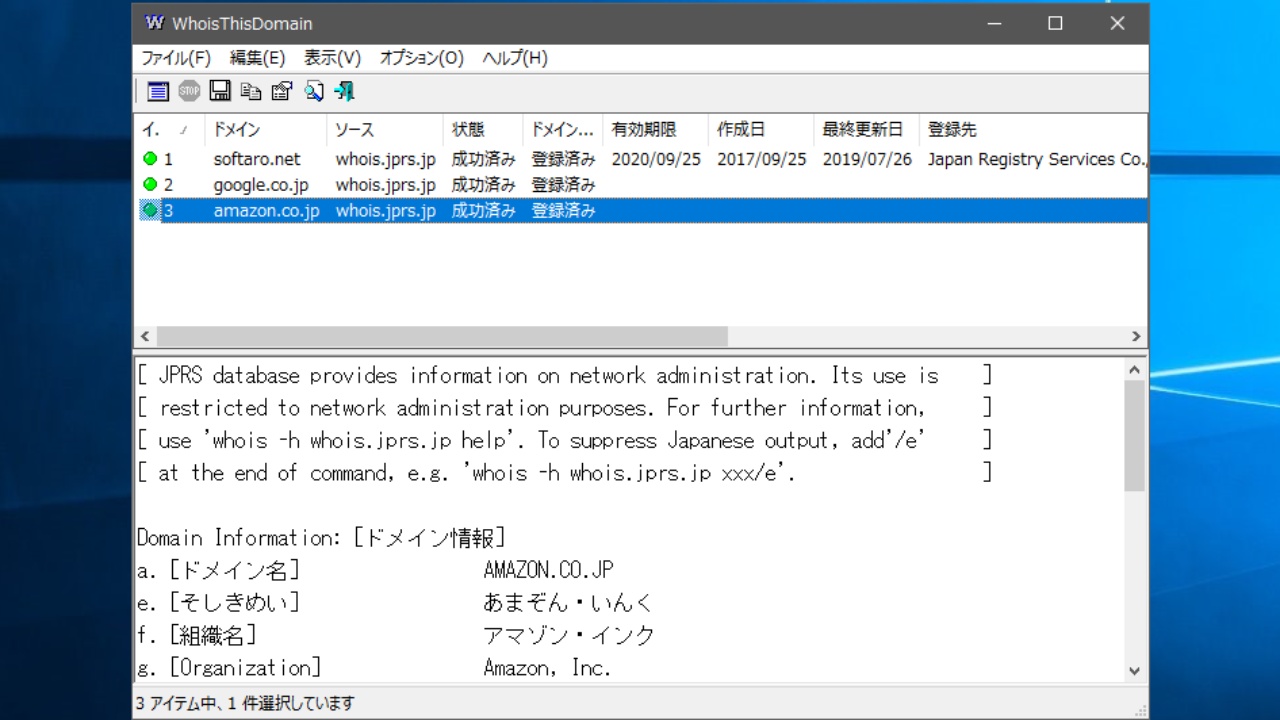Open the ヘルプ(H) menu

(x=515, y=58)
